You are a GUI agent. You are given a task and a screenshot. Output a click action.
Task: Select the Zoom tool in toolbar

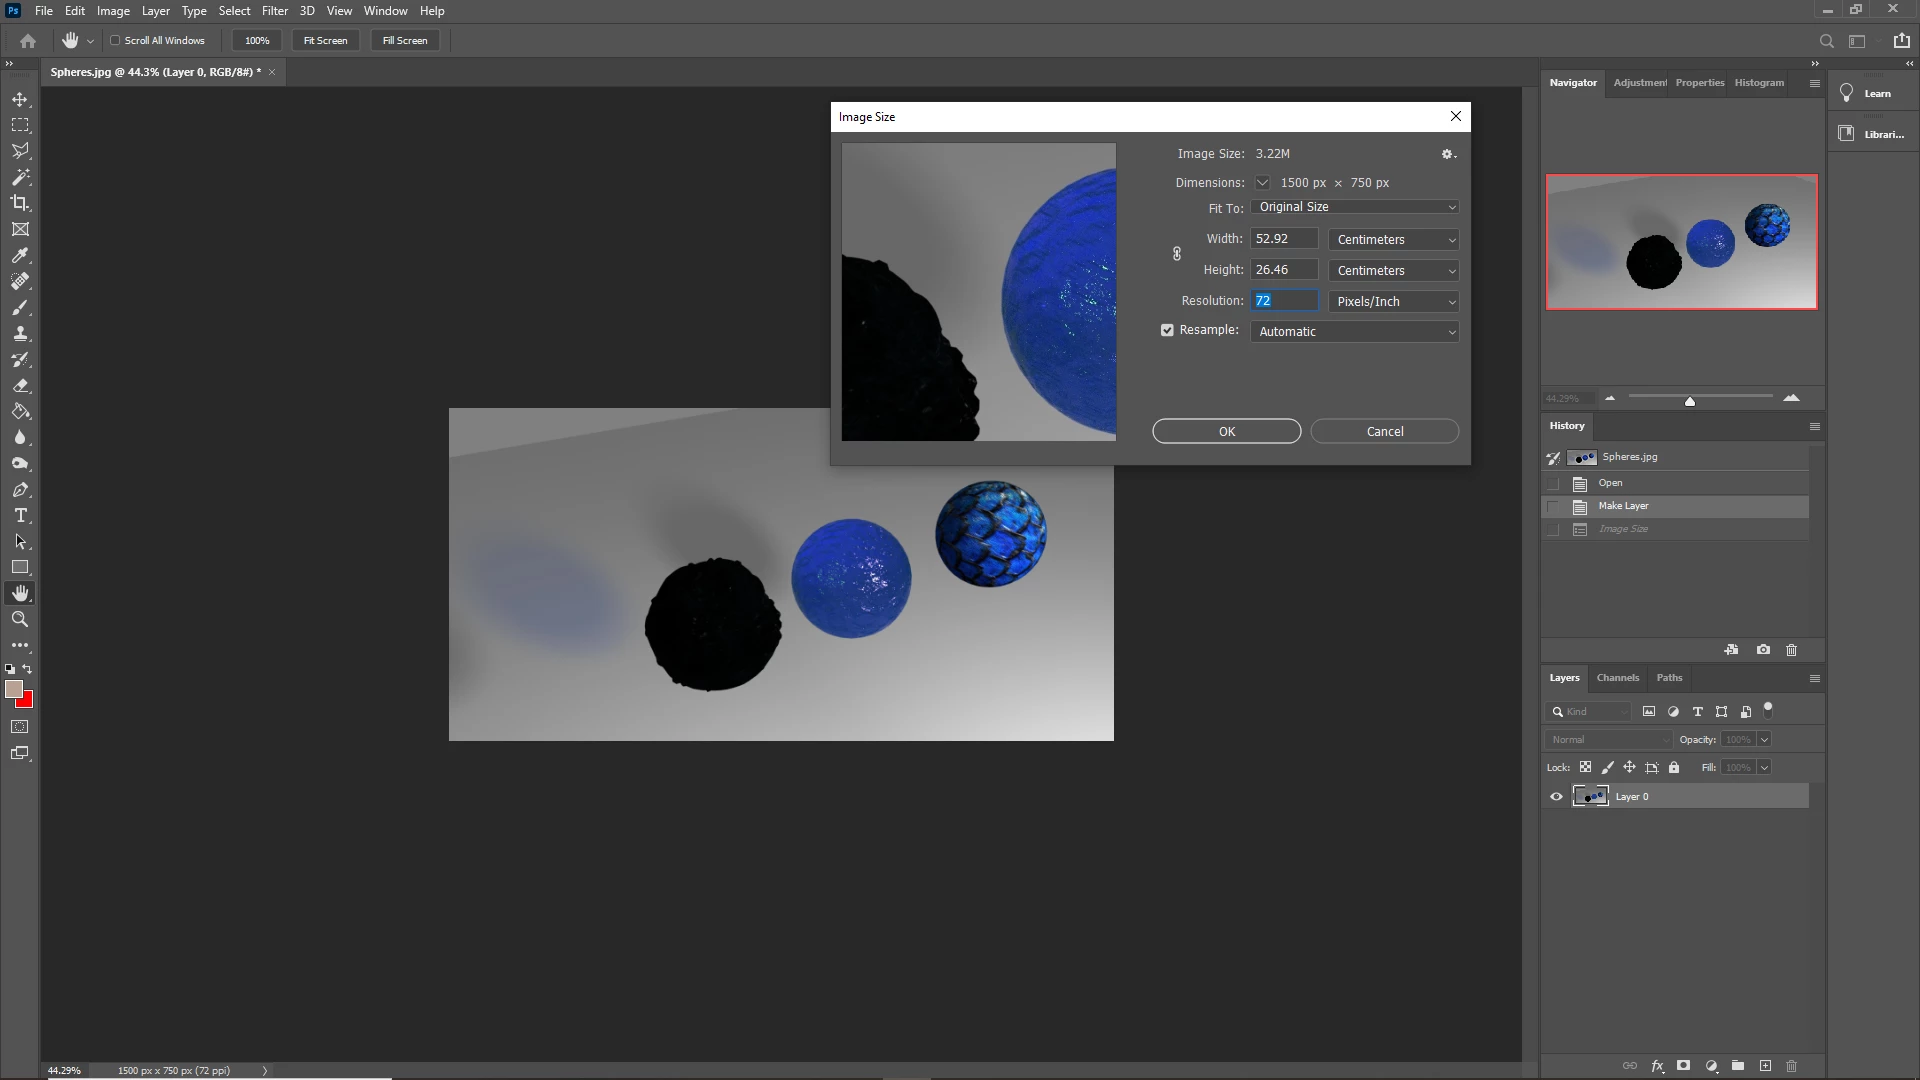(20, 620)
